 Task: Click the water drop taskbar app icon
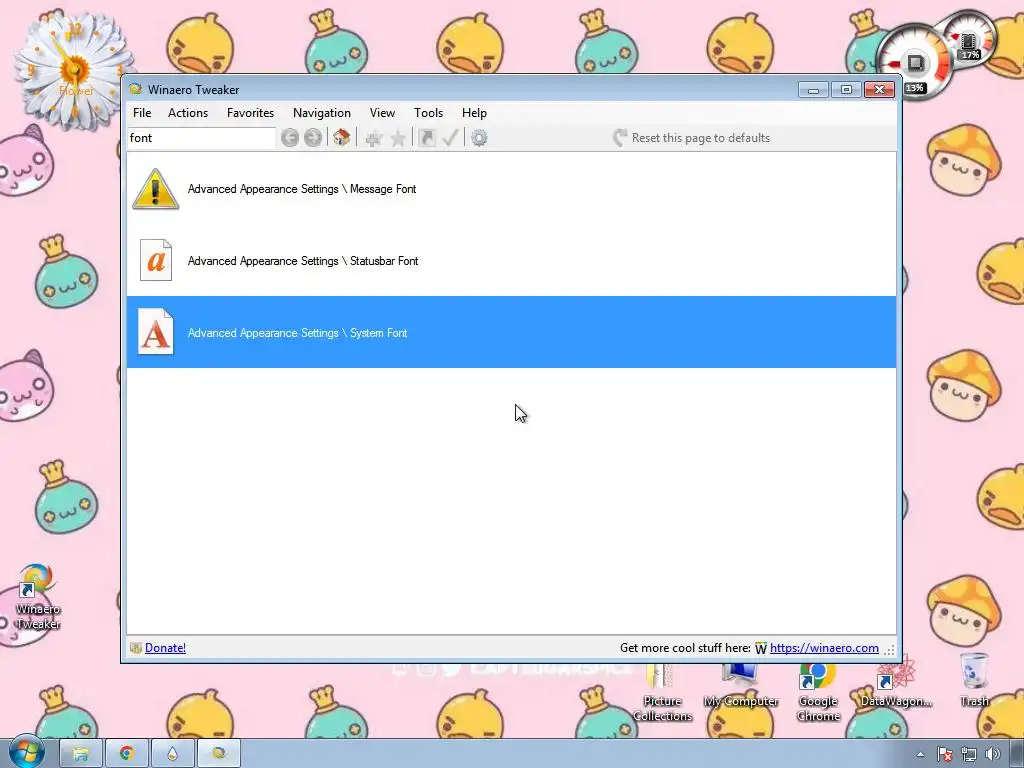coord(172,754)
